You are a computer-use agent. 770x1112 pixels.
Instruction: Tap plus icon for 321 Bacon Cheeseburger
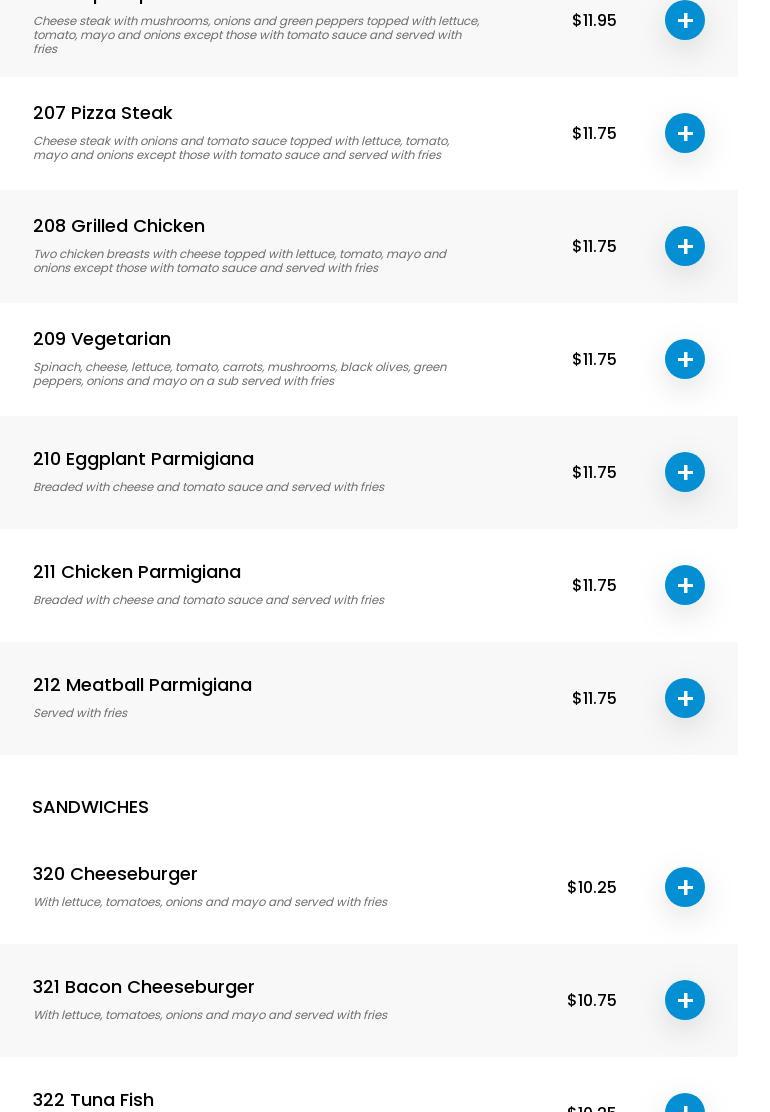point(685,1000)
